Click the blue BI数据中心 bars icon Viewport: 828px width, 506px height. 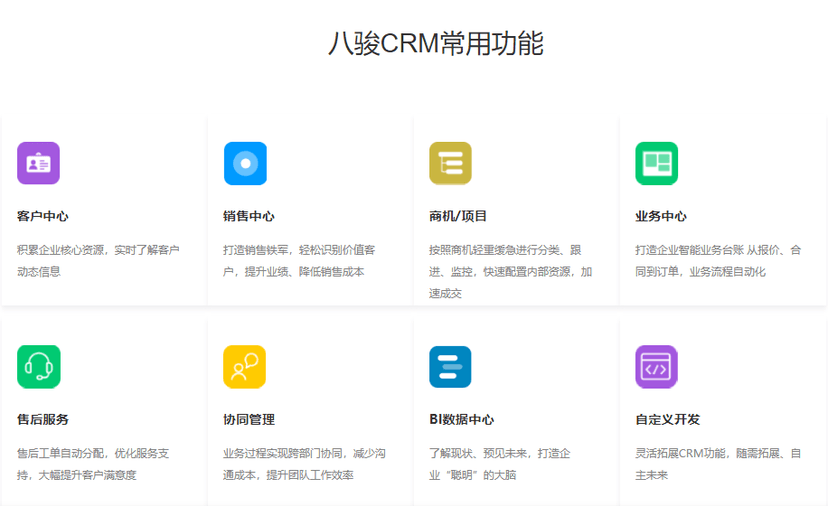(x=450, y=367)
